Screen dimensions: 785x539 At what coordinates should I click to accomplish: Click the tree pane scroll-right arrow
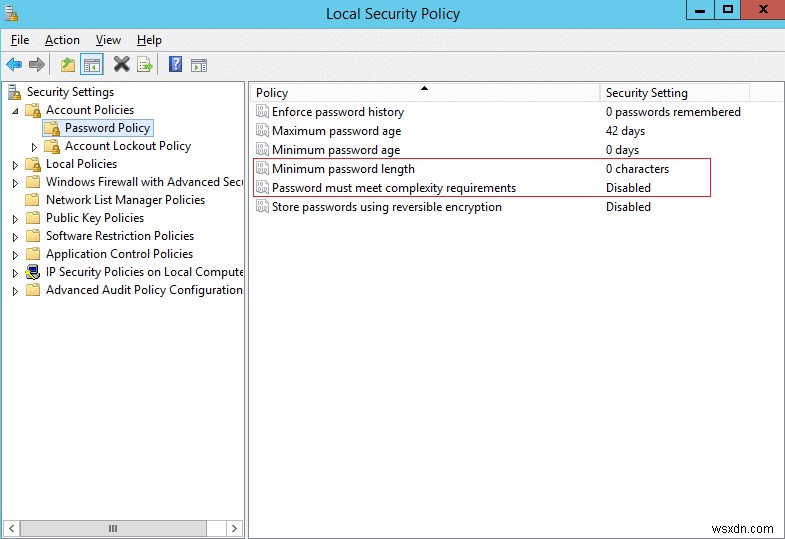(234, 528)
